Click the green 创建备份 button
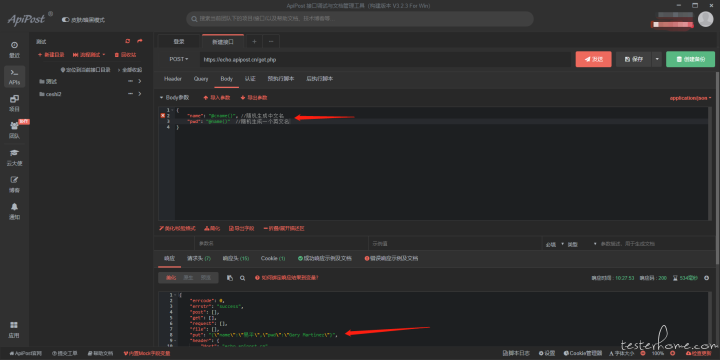720x360 pixels. [x=691, y=59]
